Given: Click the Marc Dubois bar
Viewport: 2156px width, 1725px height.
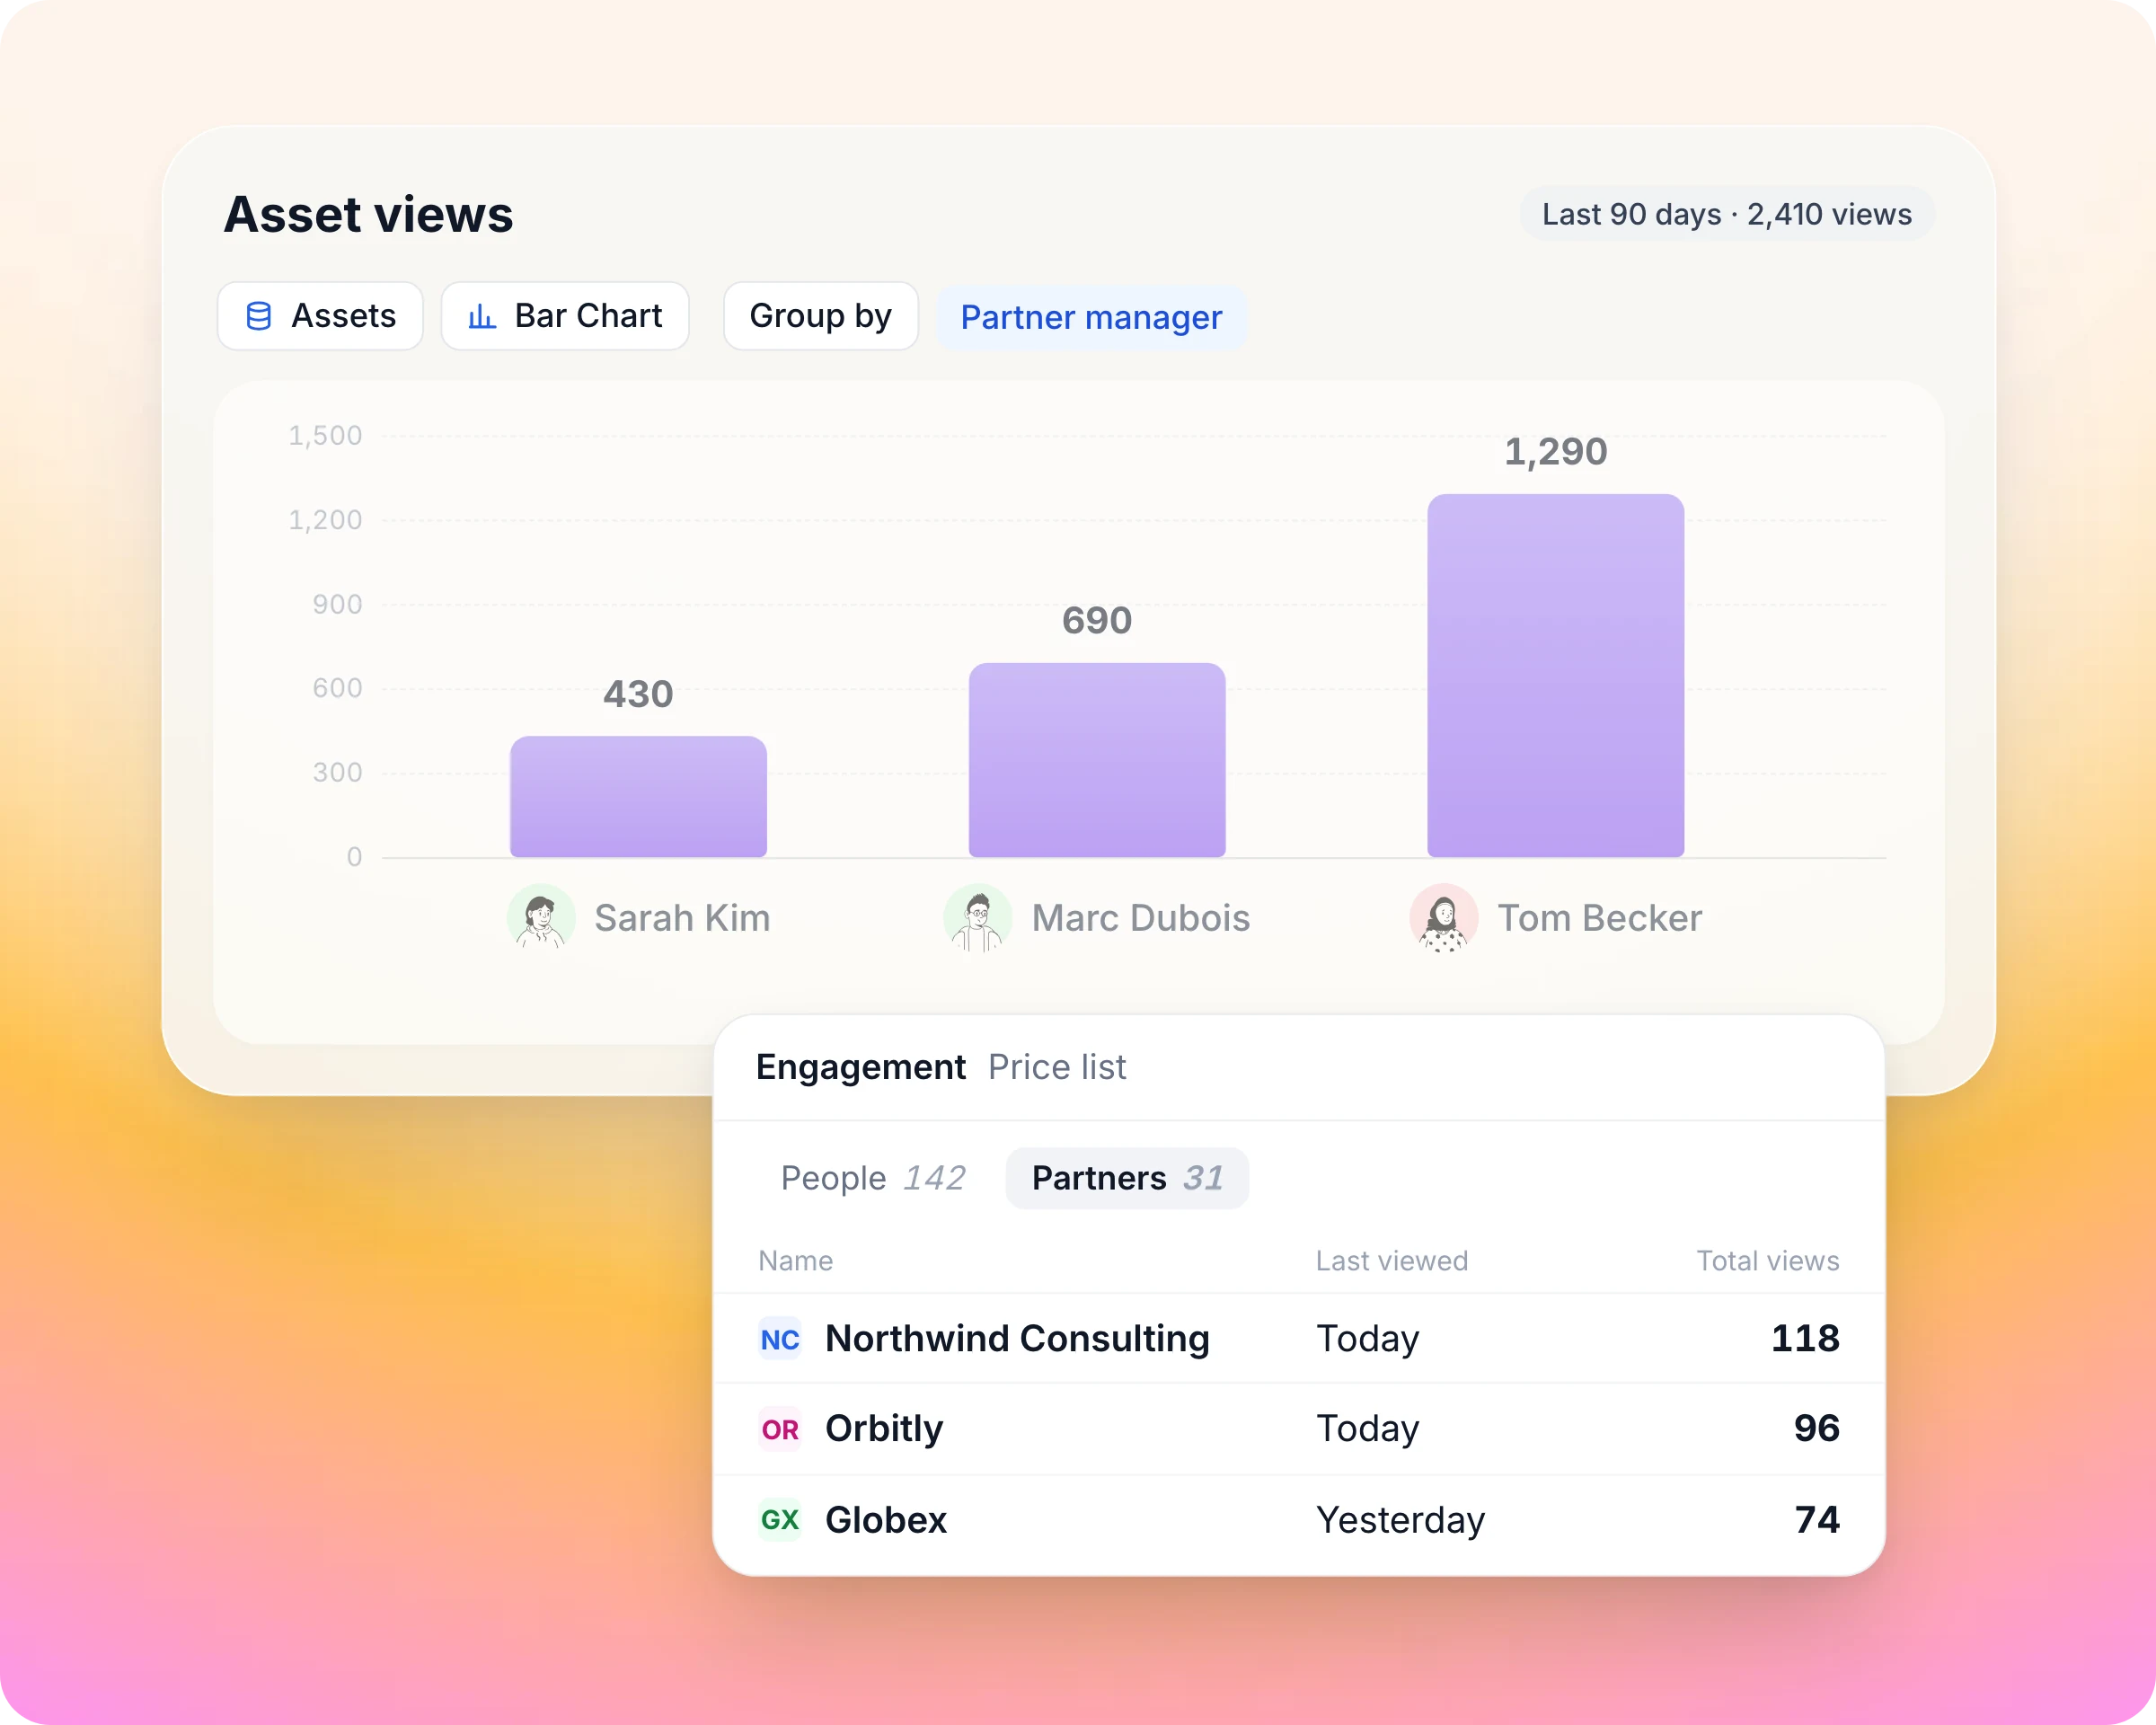Looking at the screenshot, I should pyautogui.click(x=1097, y=760).
